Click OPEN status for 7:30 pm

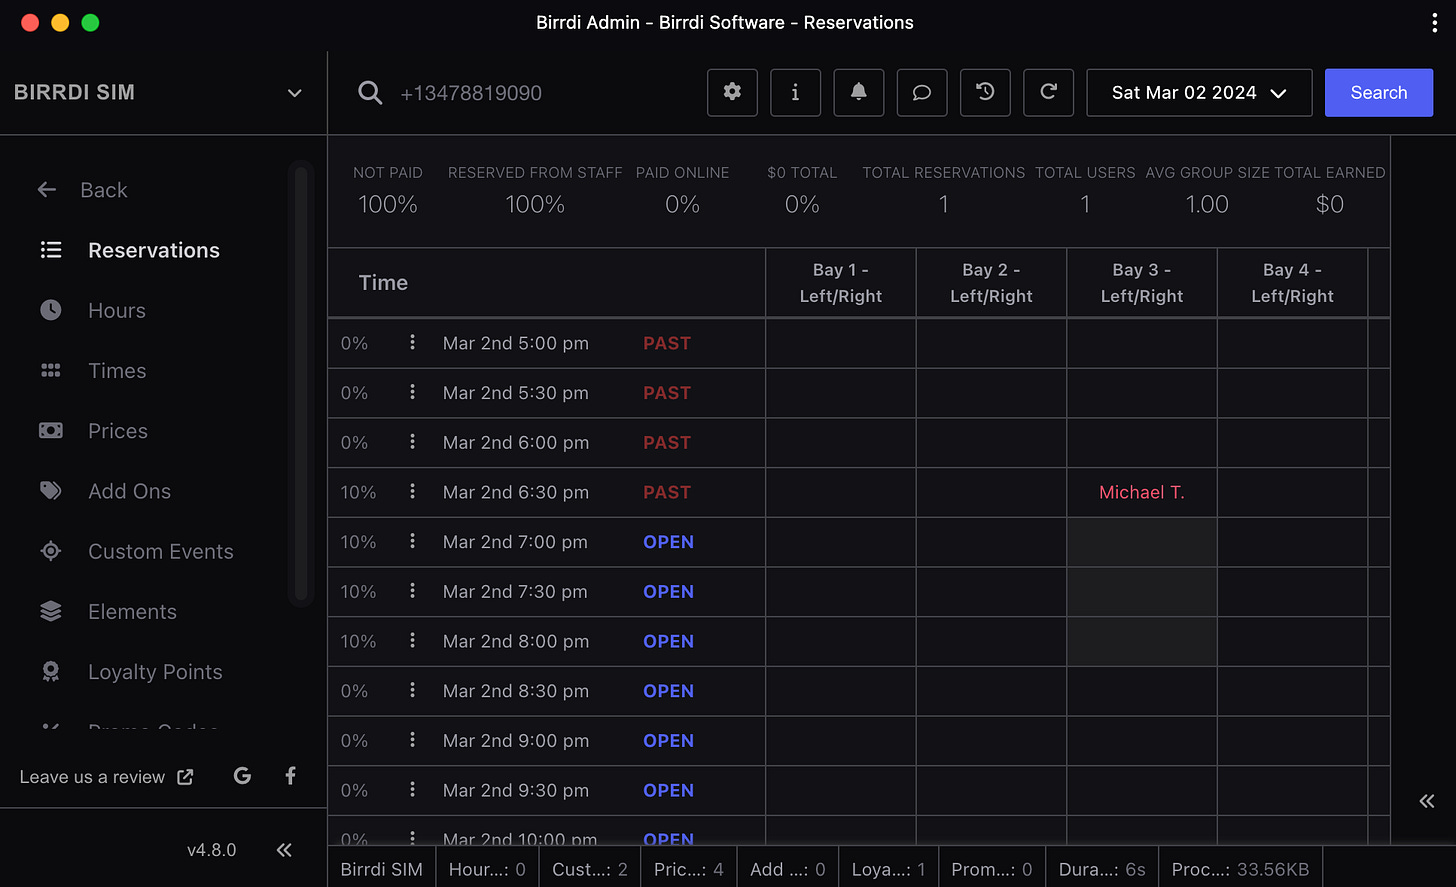(668, 592)
